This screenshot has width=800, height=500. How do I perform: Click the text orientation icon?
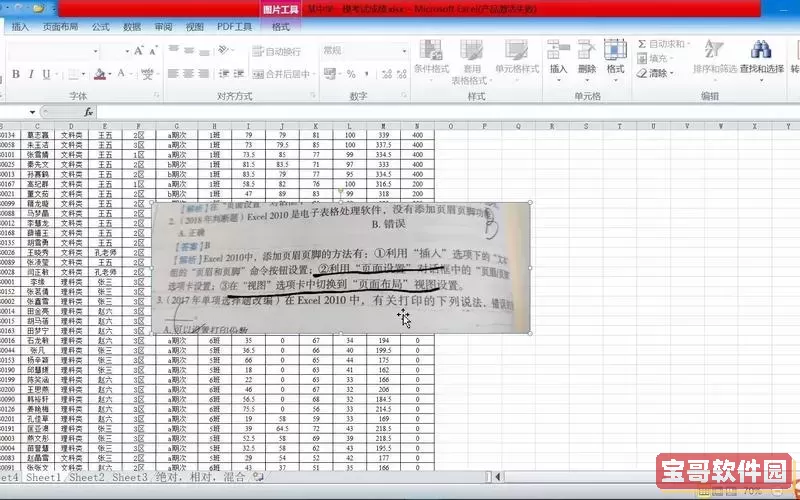(223, 51)
